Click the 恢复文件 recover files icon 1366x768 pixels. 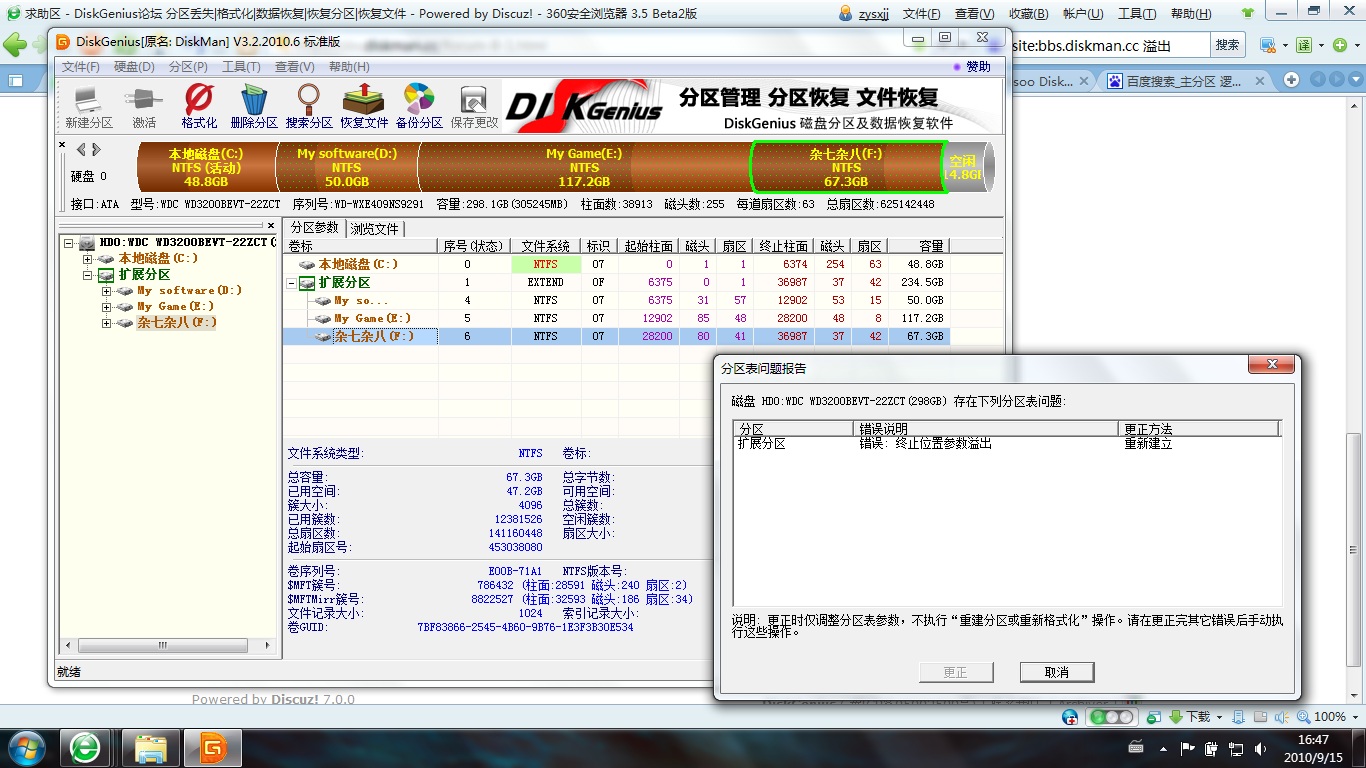[364, 107]
